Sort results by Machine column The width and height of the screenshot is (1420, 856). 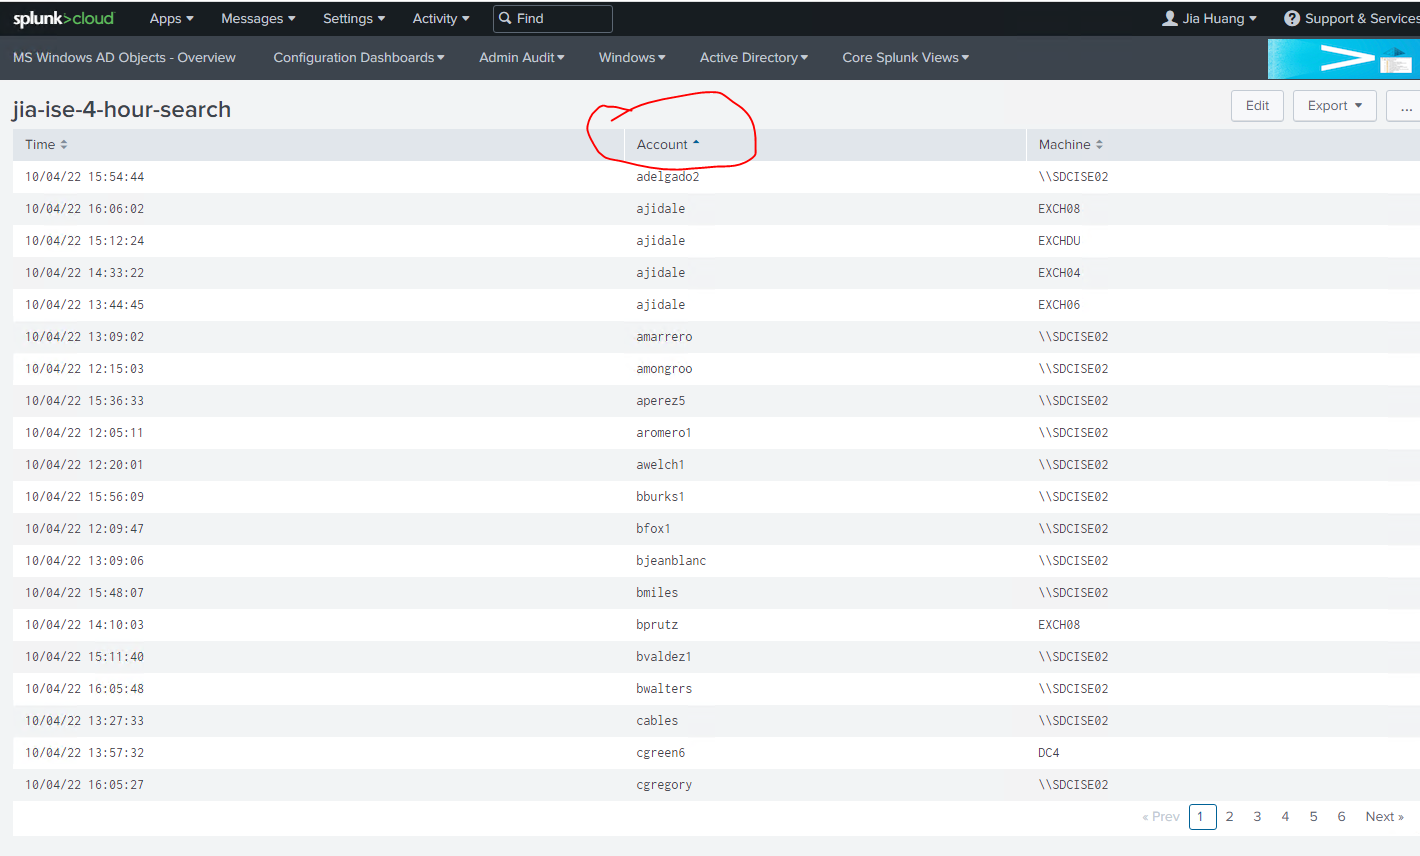click(1099, 145)
